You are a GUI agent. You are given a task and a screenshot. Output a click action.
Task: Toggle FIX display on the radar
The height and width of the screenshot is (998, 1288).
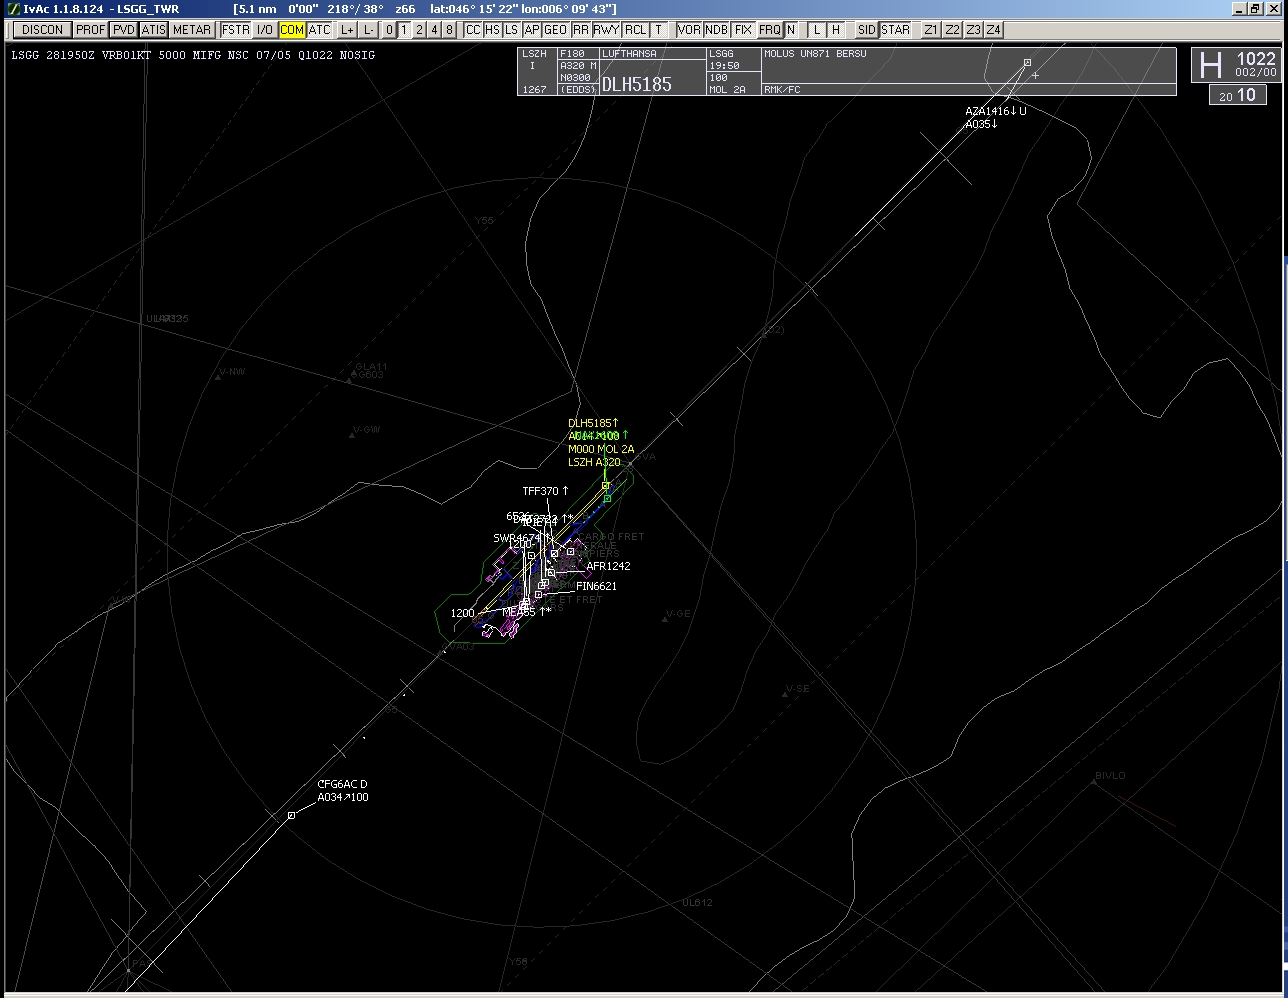(743, 30)
